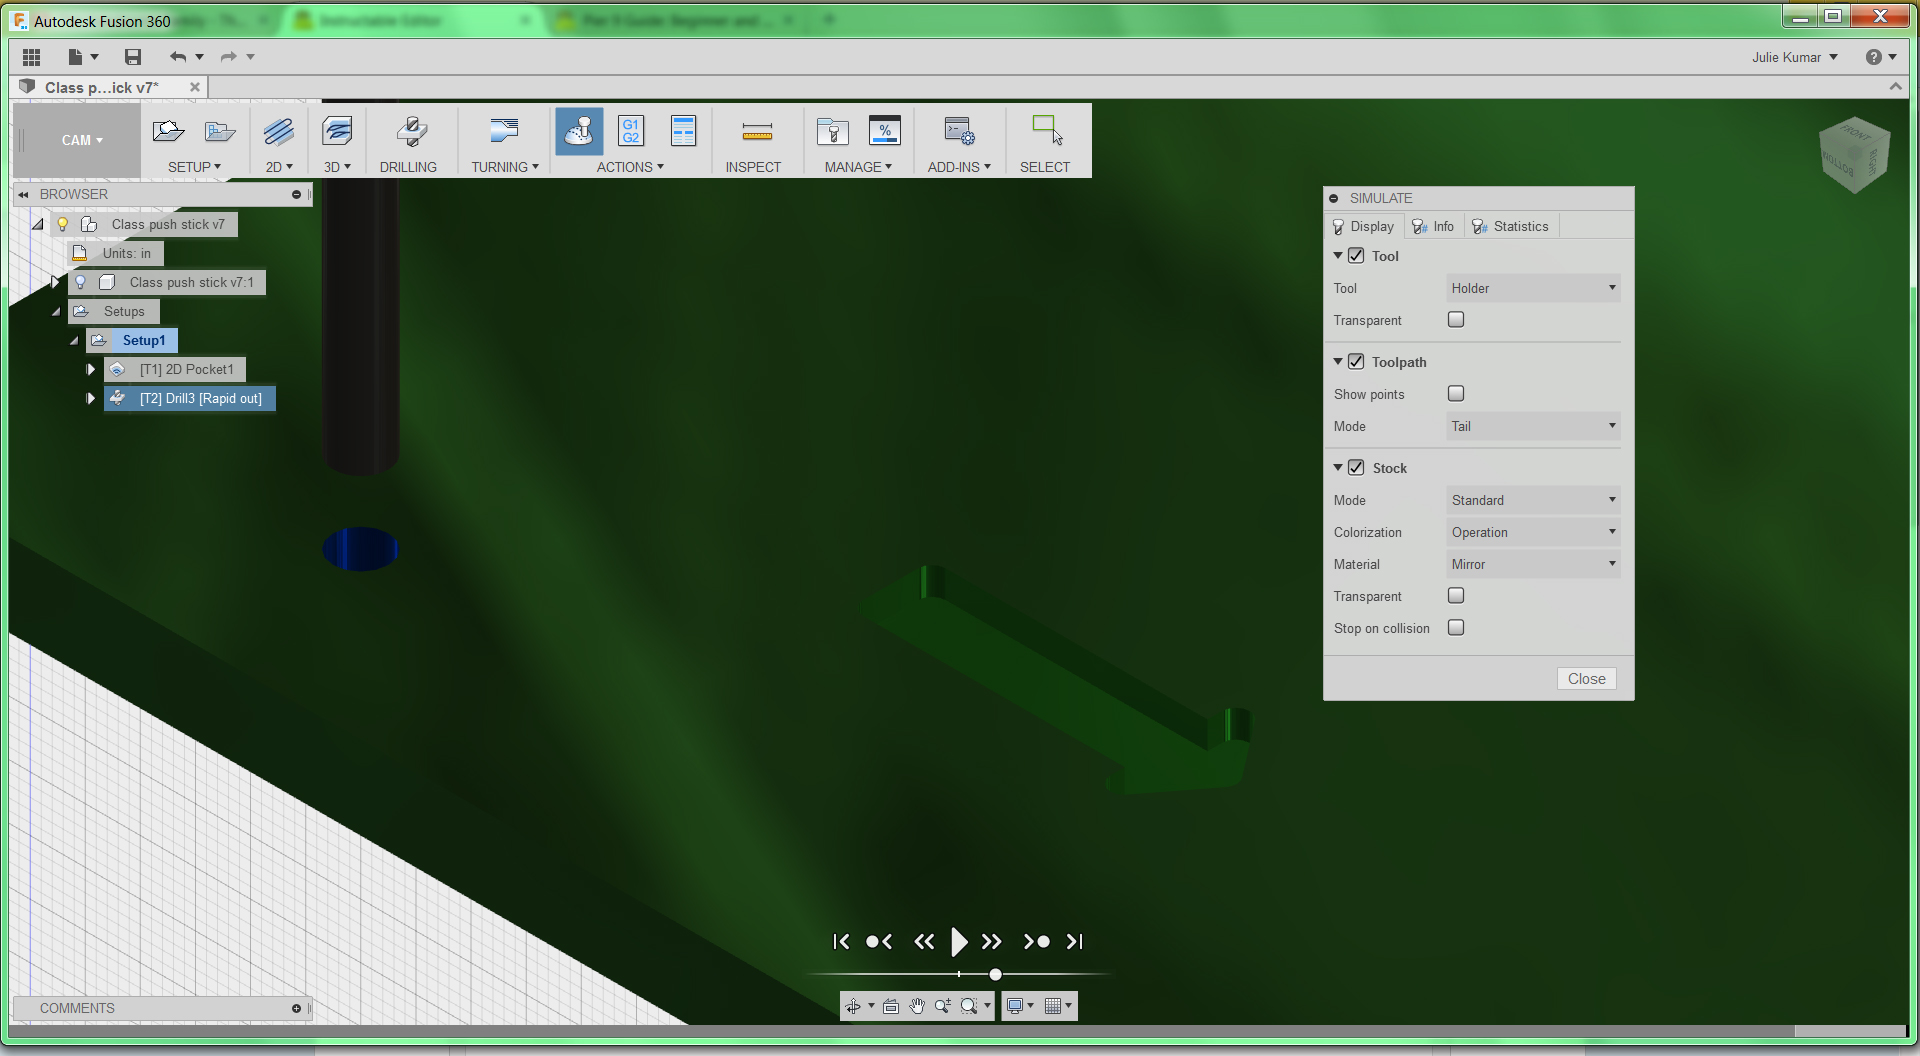Undo the last action
Viewport: 1920px width, 1056px height.
coord(178,57)
